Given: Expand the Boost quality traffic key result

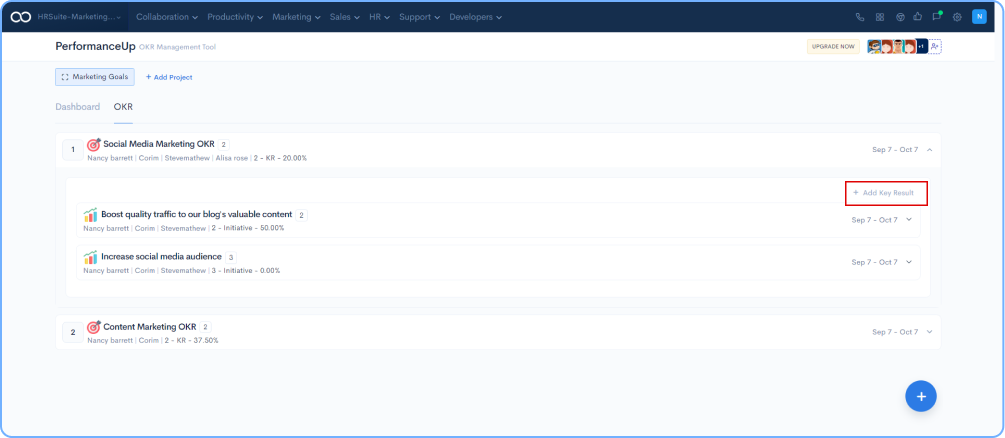Looking at the screenshot, I should 909,220.
